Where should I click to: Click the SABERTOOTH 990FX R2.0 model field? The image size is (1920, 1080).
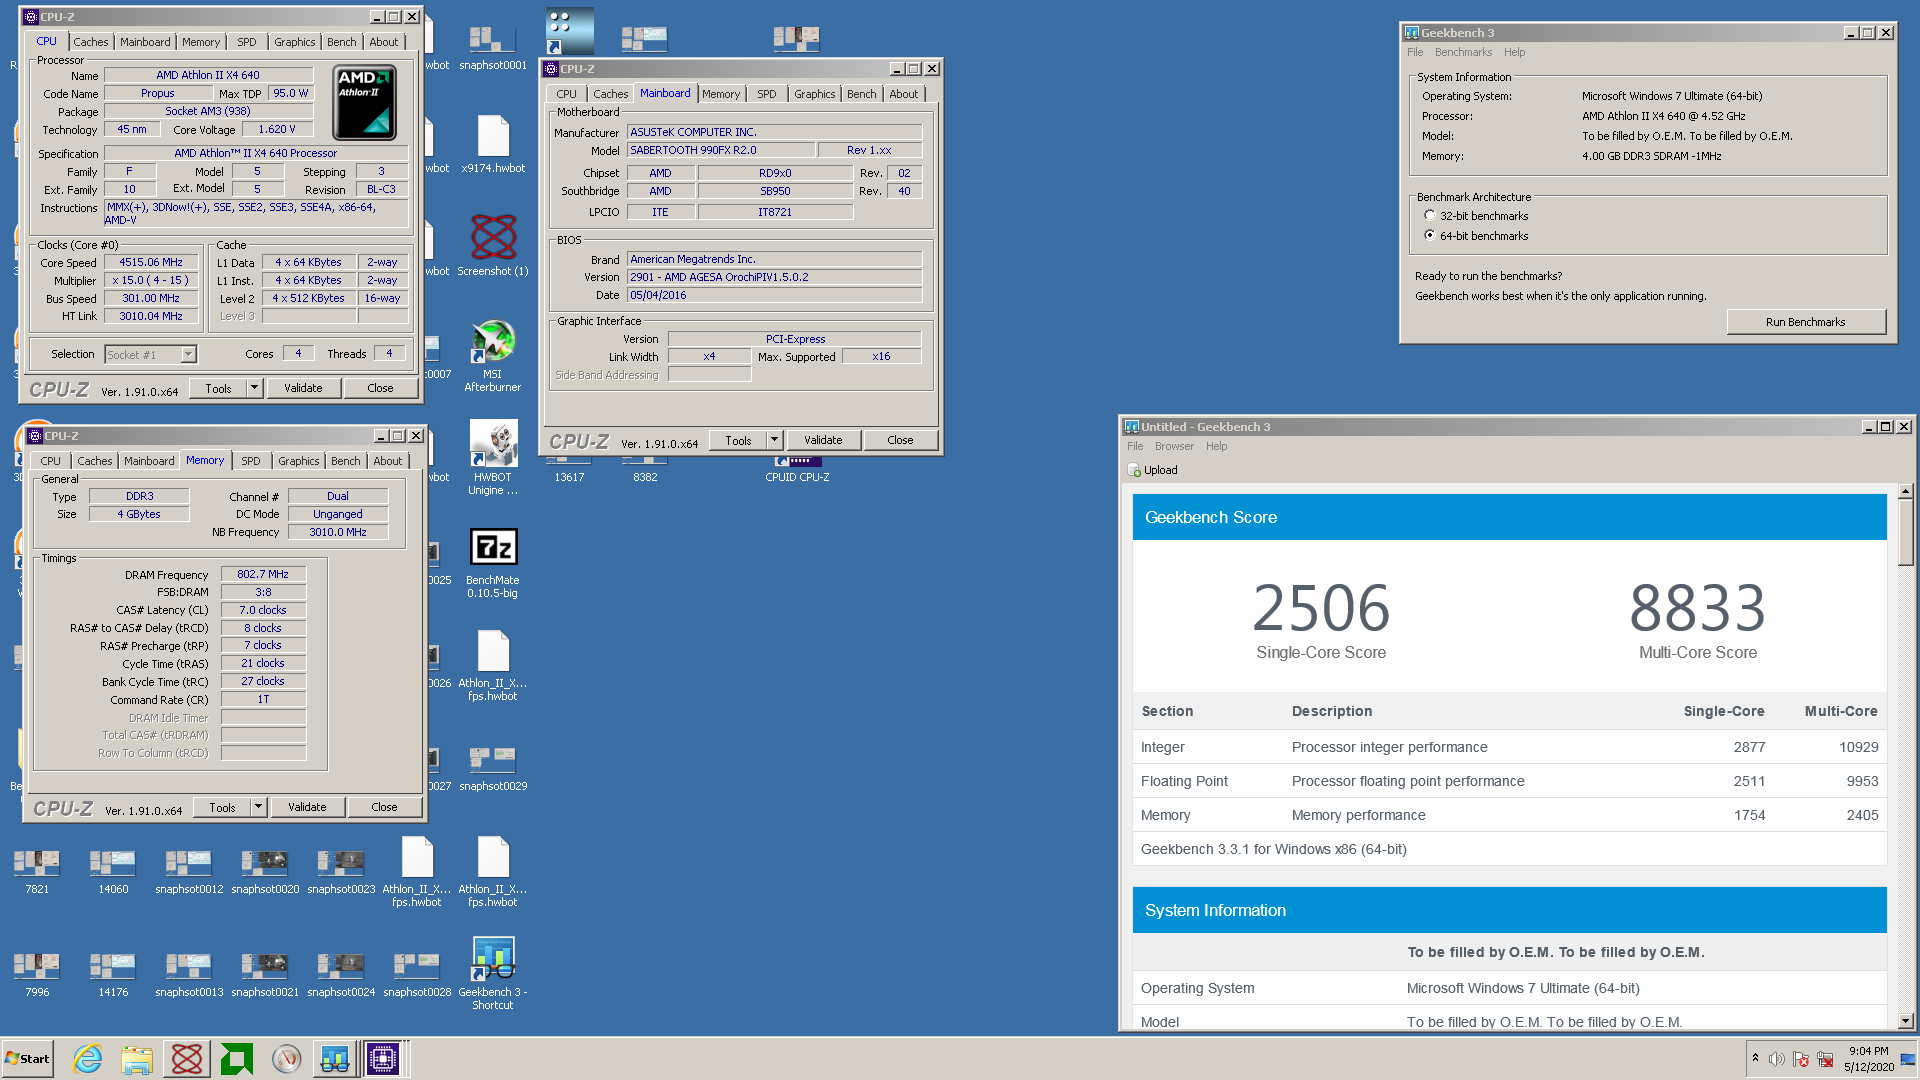coord(720,151)
